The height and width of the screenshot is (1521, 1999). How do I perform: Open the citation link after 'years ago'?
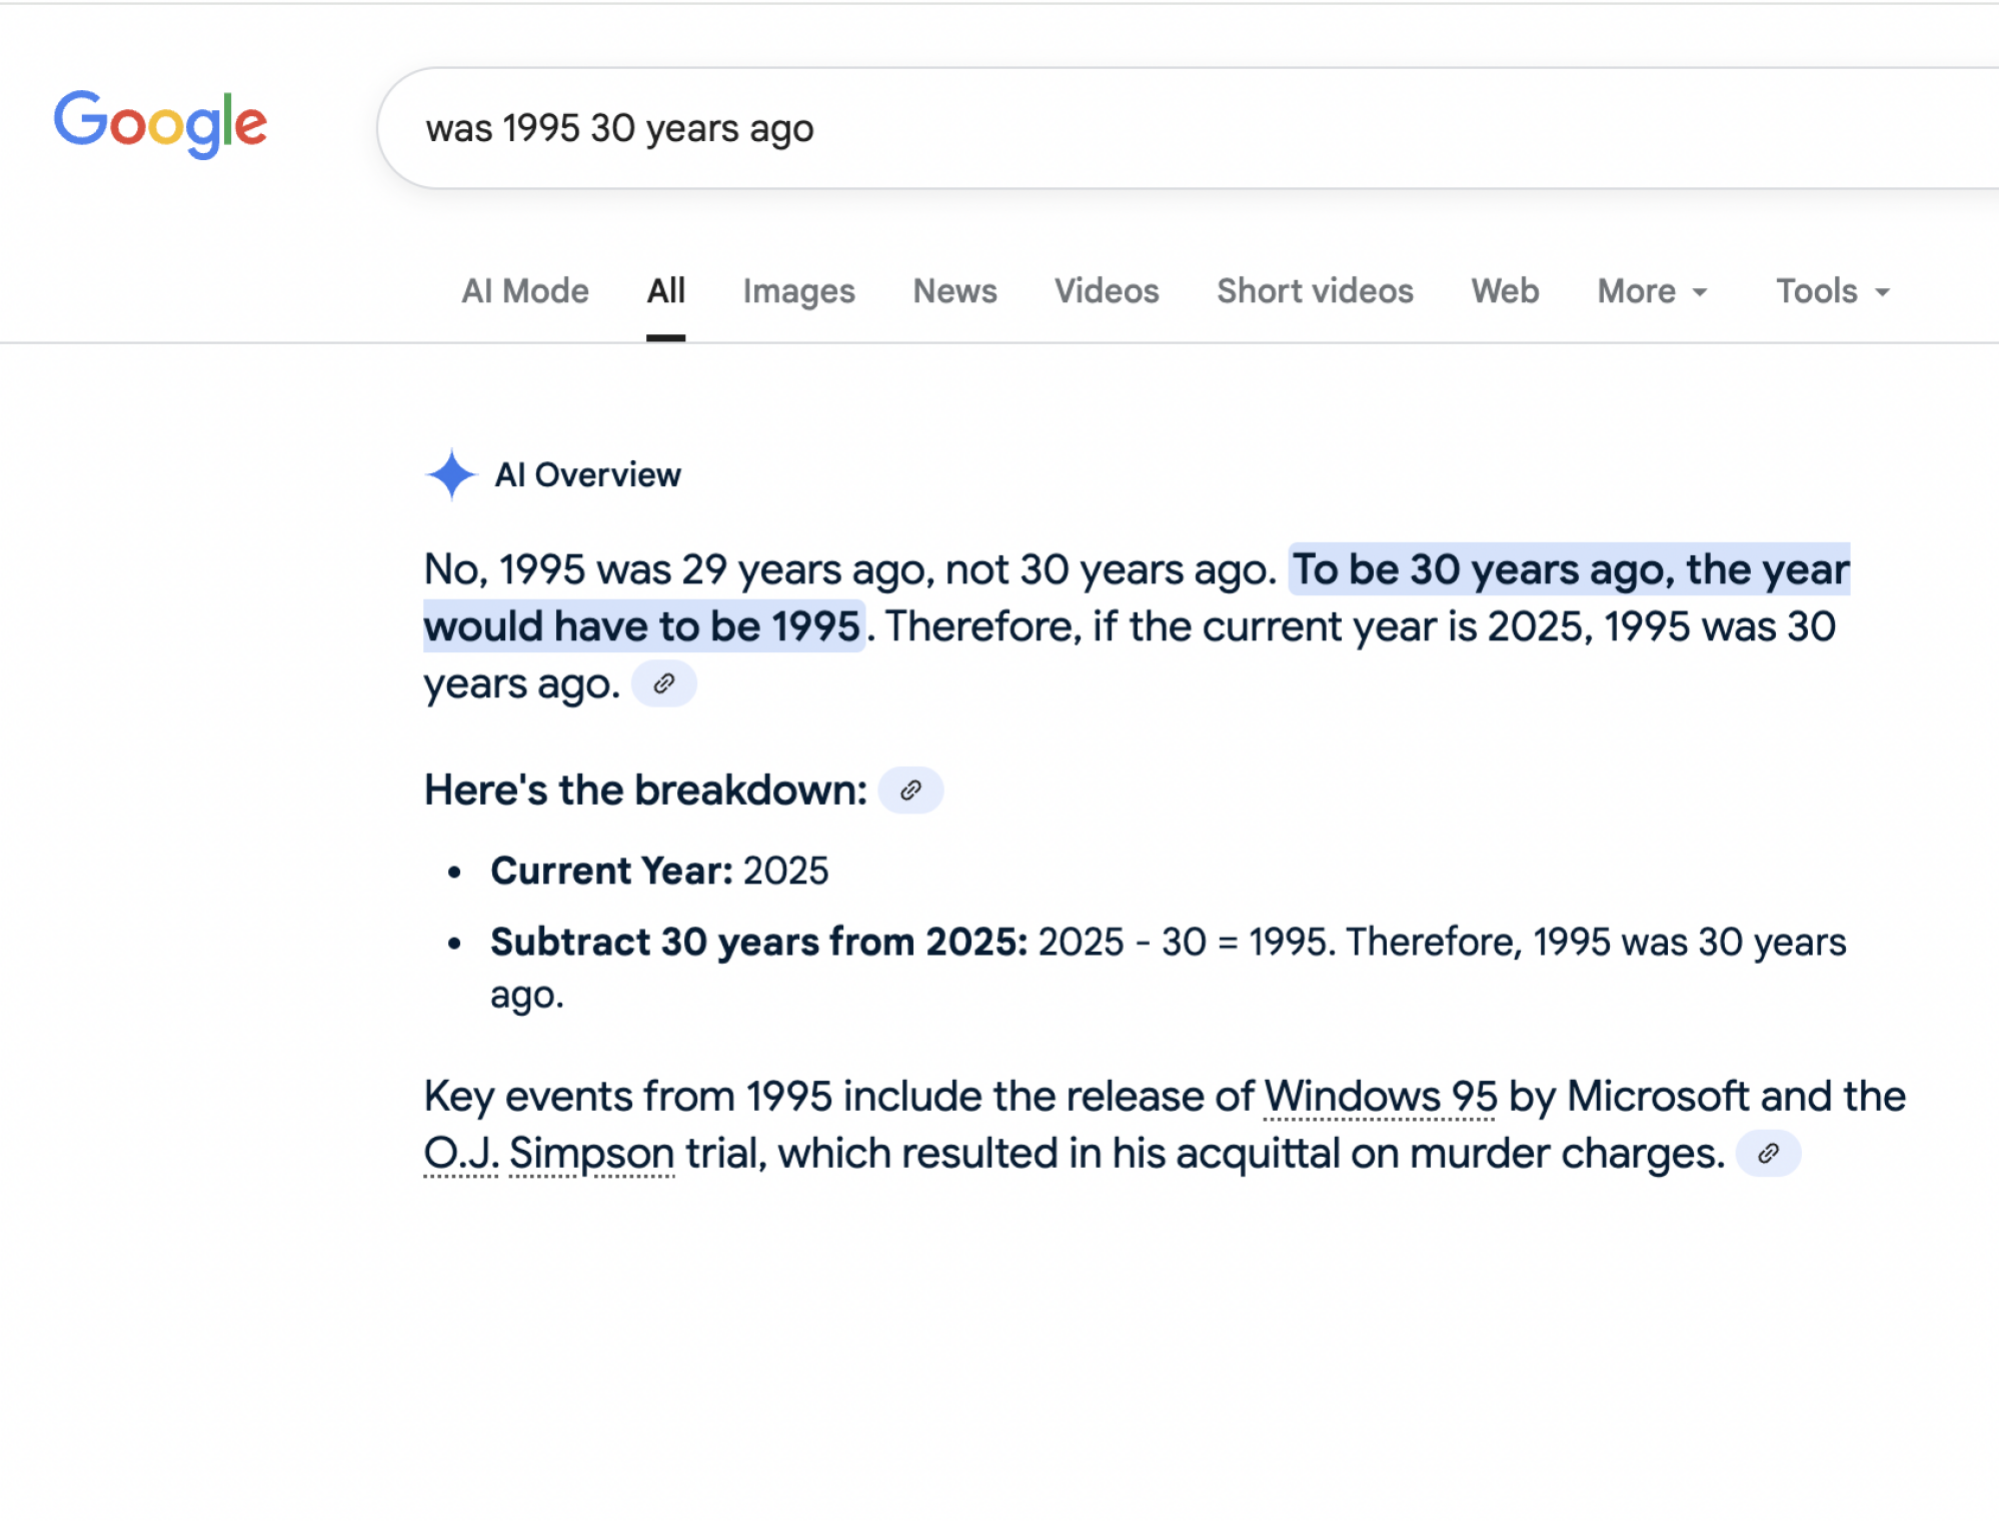tap(664, 684)
